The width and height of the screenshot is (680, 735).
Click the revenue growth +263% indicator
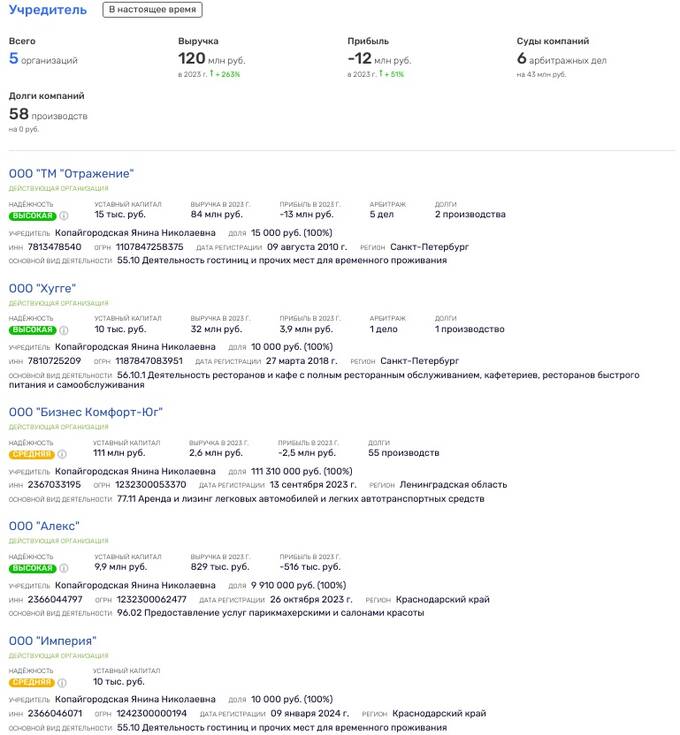point(226,75)
